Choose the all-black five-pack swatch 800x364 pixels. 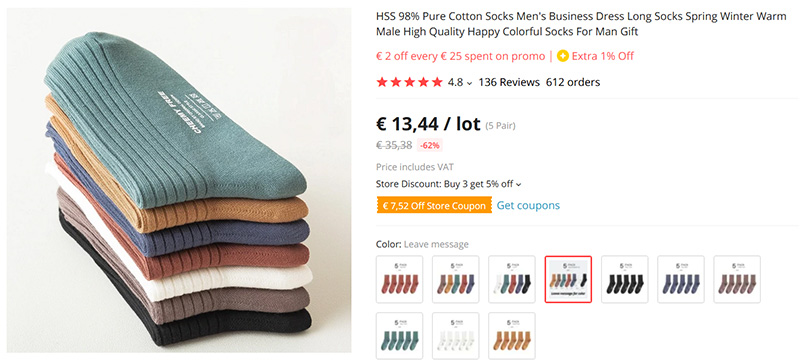(624, 279)
